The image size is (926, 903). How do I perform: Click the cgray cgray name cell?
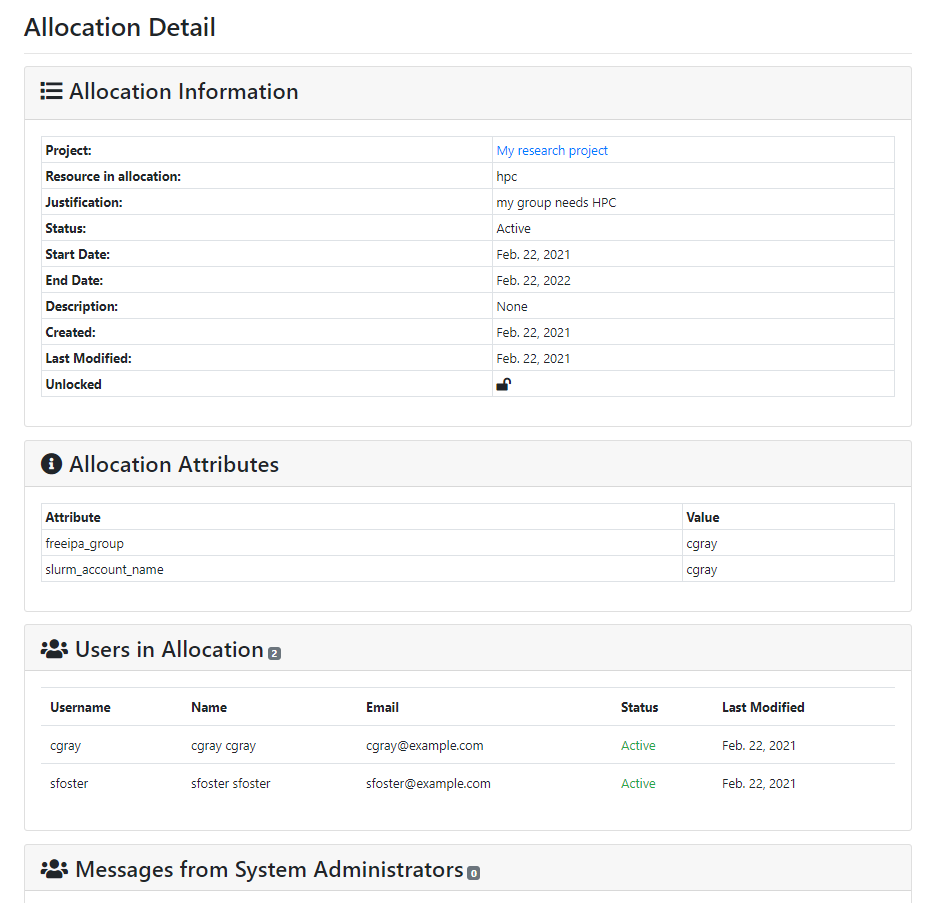(223, 745)
